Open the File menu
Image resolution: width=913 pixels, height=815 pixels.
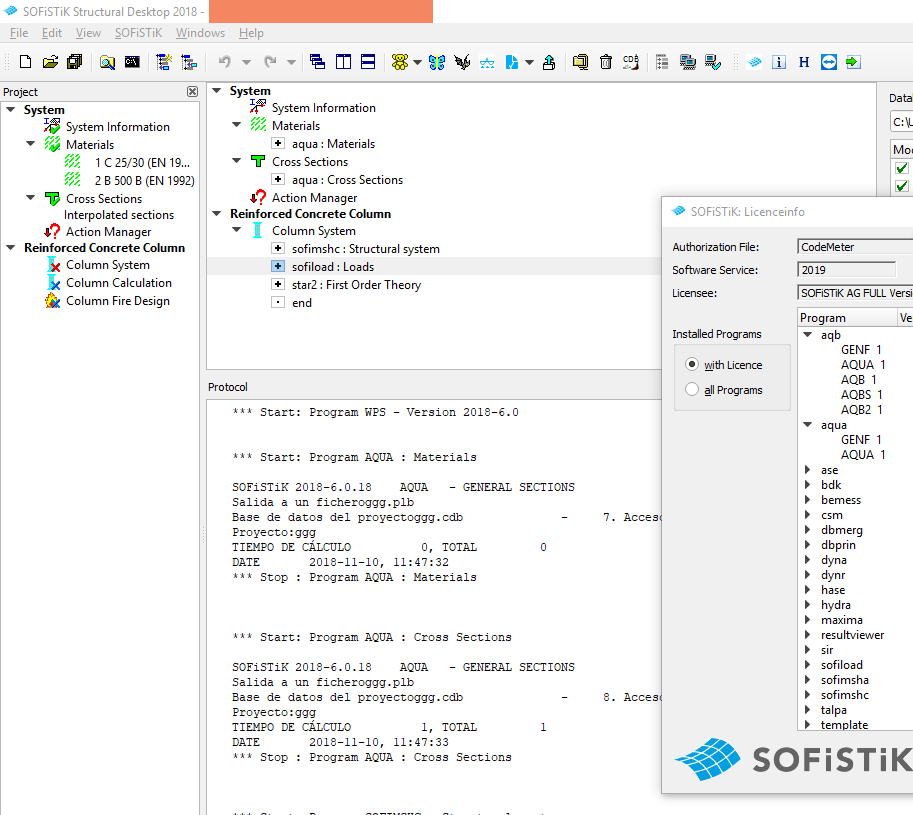pyautogui.click(x=19, y=33)
